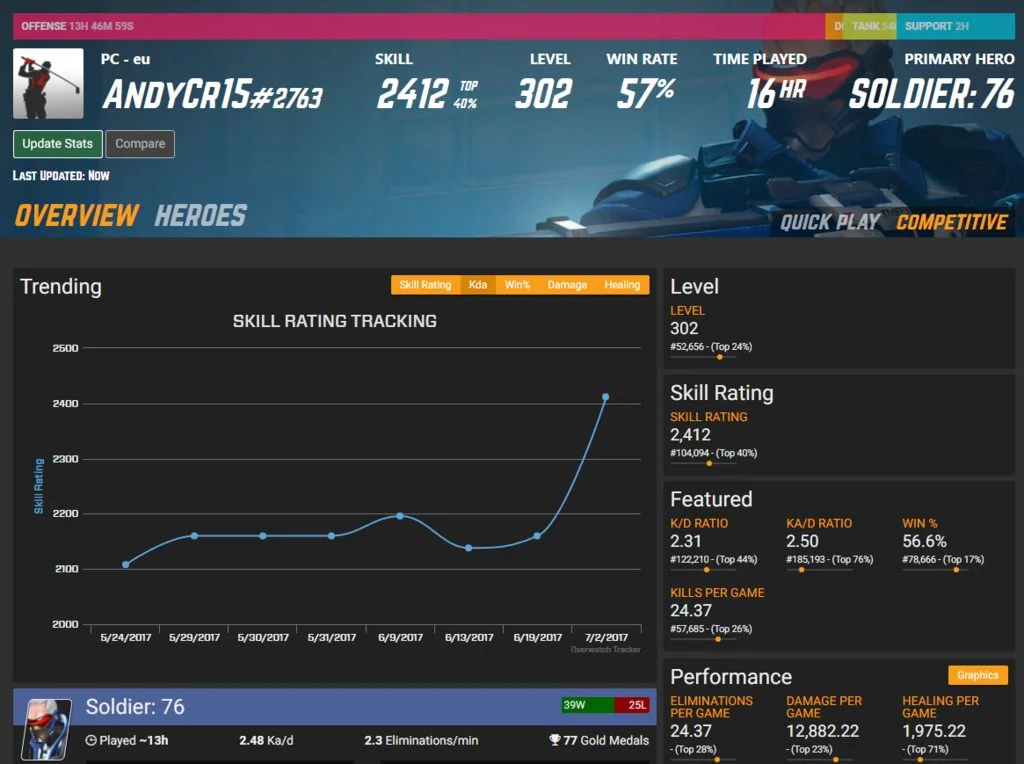Click the Update Stats button
The image size is (1024, 764).
[57, 144]
